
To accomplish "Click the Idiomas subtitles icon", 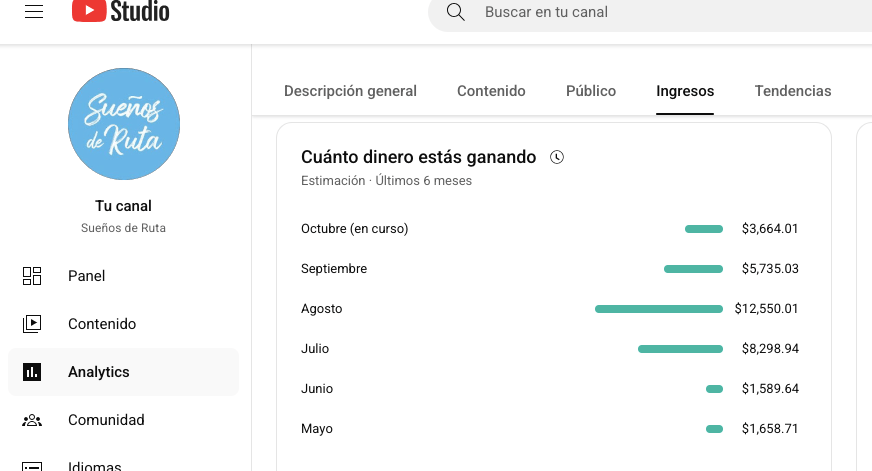I will click(x=32, y=466).
